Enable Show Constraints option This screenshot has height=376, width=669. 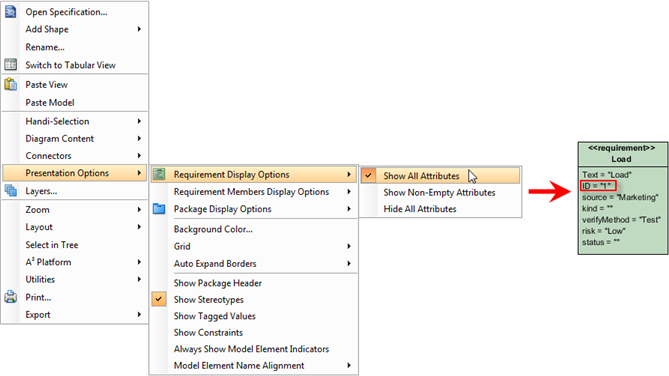pos(208,332)
